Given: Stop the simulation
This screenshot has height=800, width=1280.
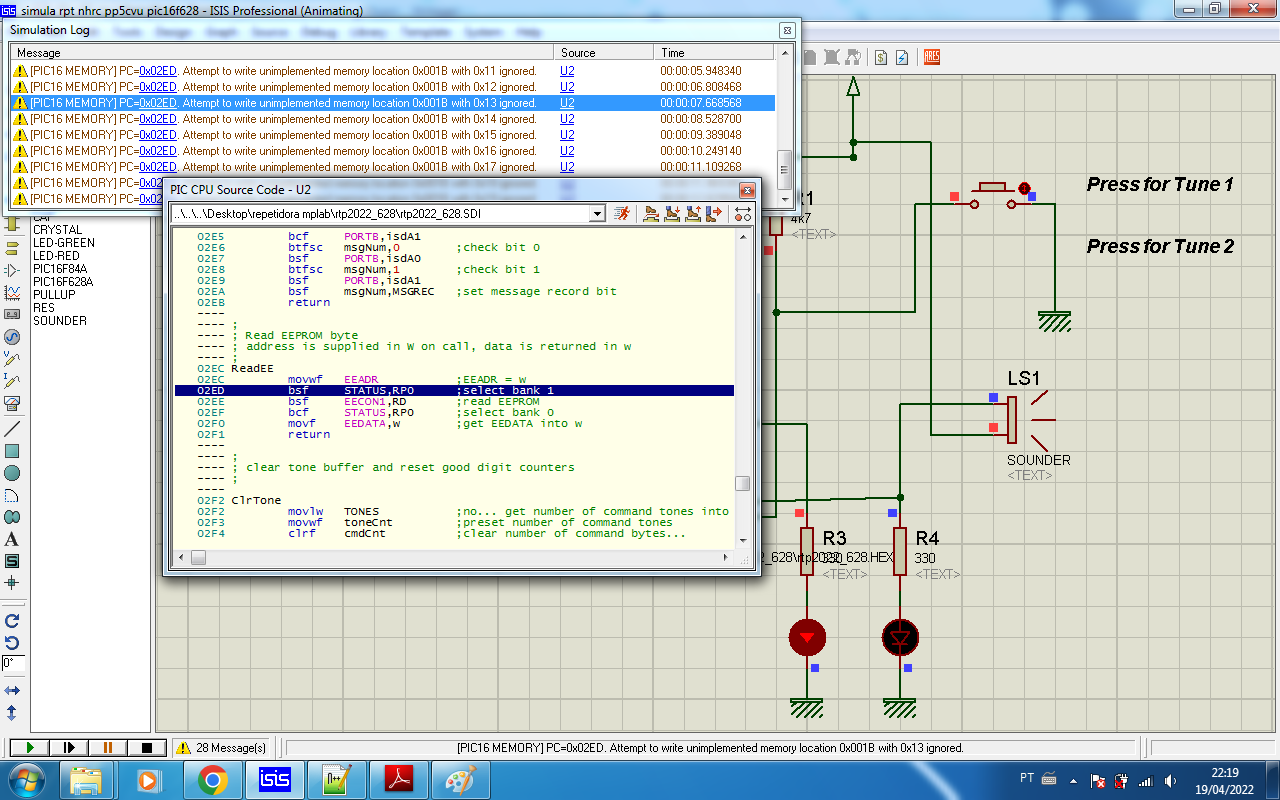Looking at the screenshot, I should tap(147, 747).
